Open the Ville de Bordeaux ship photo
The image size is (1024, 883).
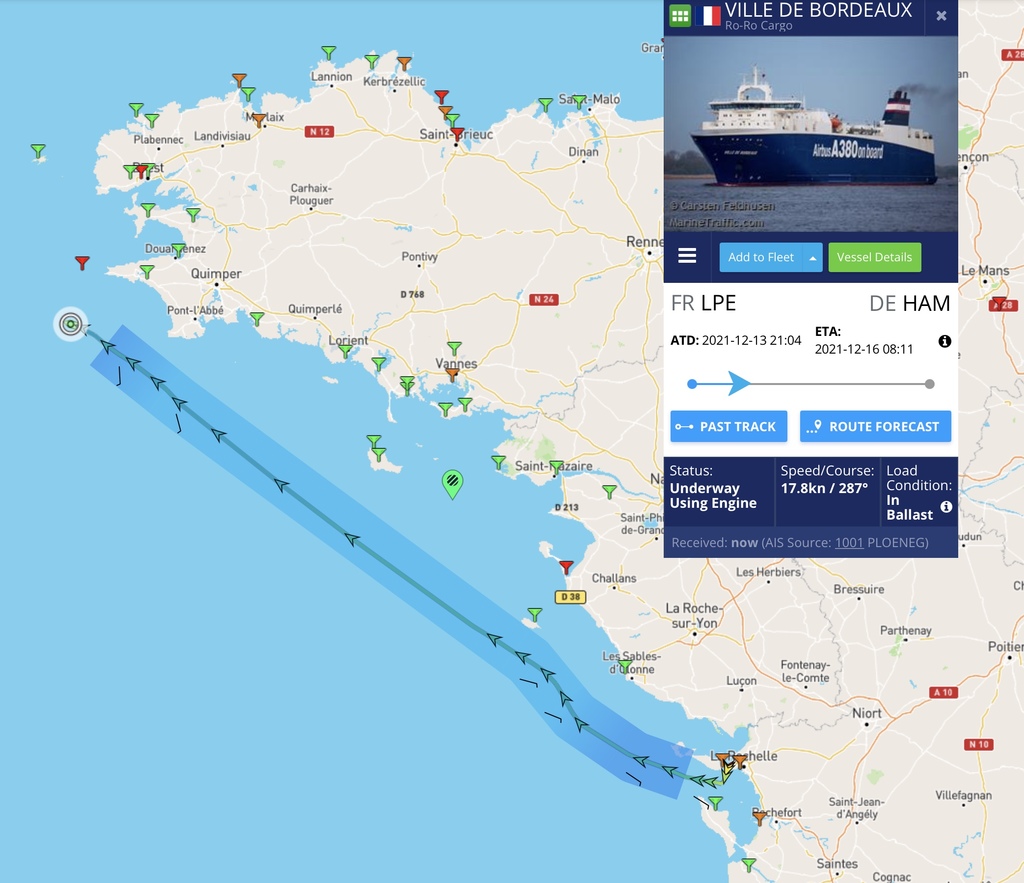[x=810, y=134]
